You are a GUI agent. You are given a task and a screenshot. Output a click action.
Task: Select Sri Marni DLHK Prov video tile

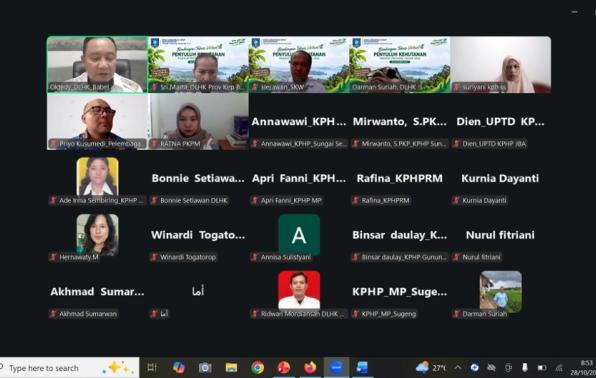[198, 65]
